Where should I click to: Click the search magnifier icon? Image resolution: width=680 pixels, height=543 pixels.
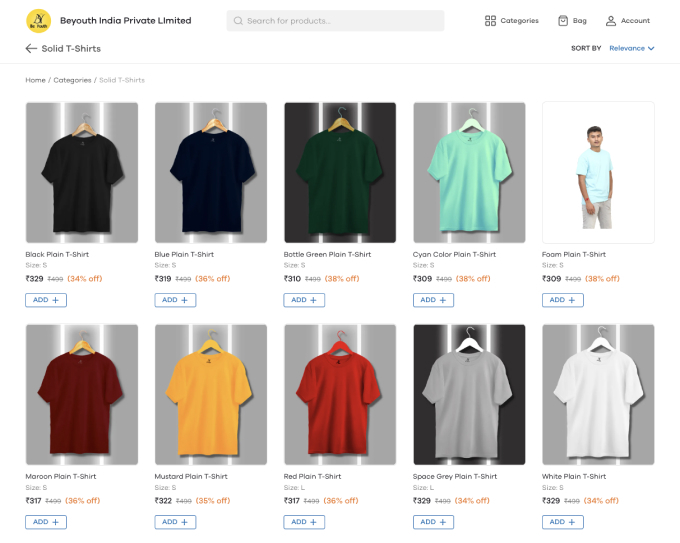pyautogui.click(x=238, y=21)
